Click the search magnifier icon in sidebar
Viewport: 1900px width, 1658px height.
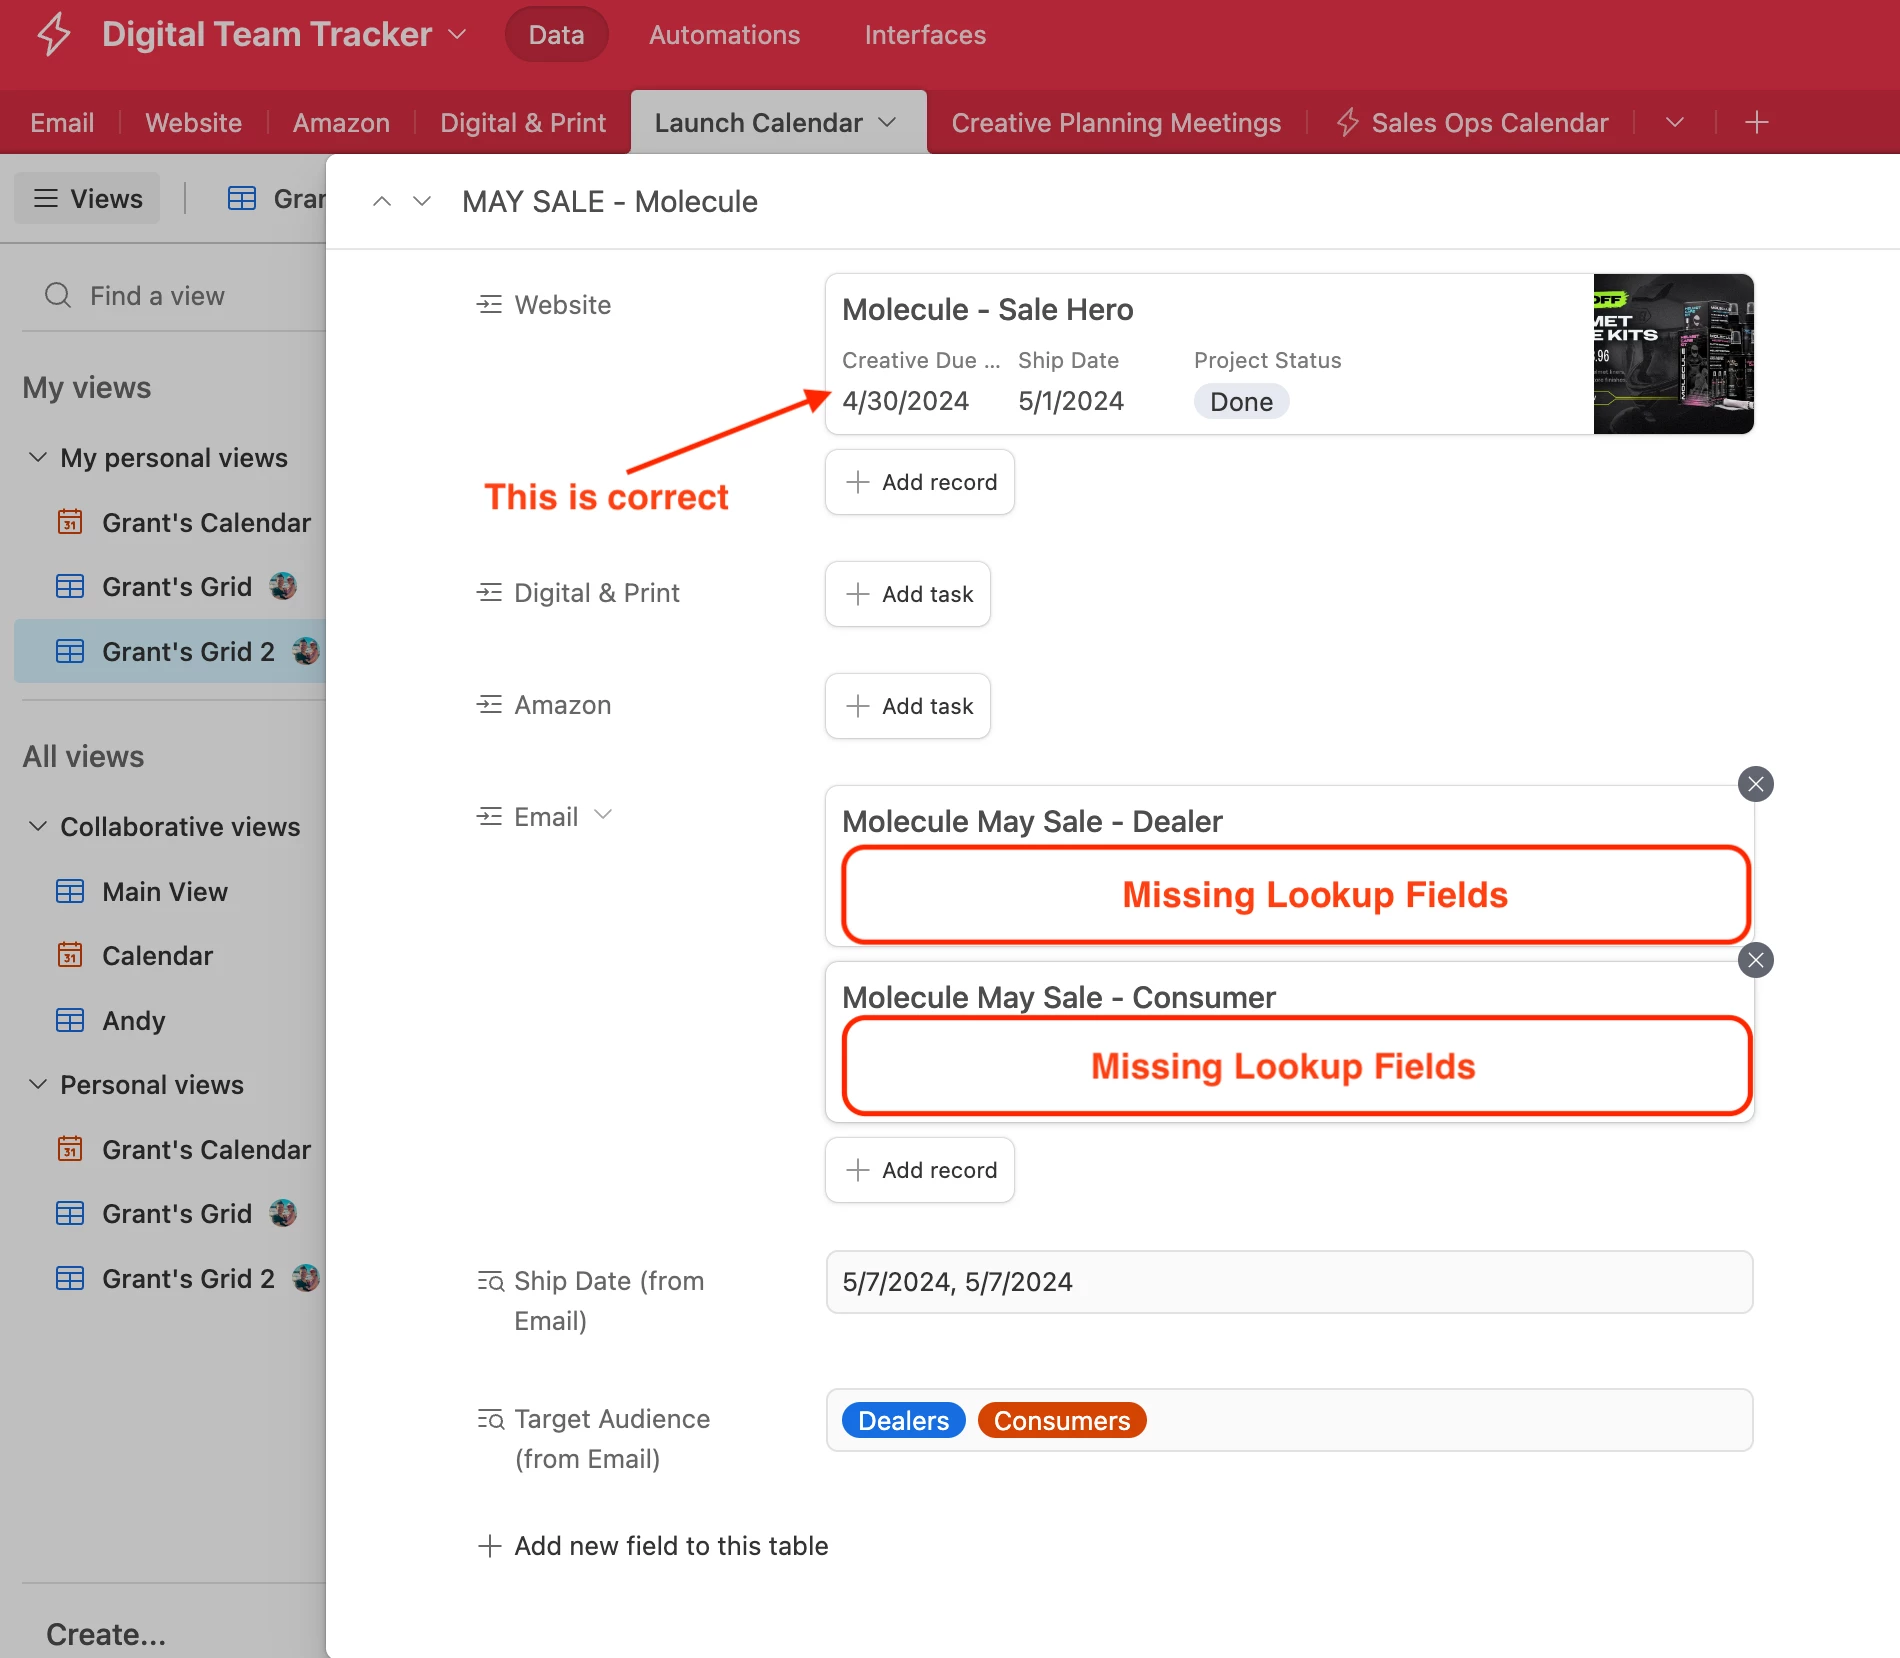[58, 295]
